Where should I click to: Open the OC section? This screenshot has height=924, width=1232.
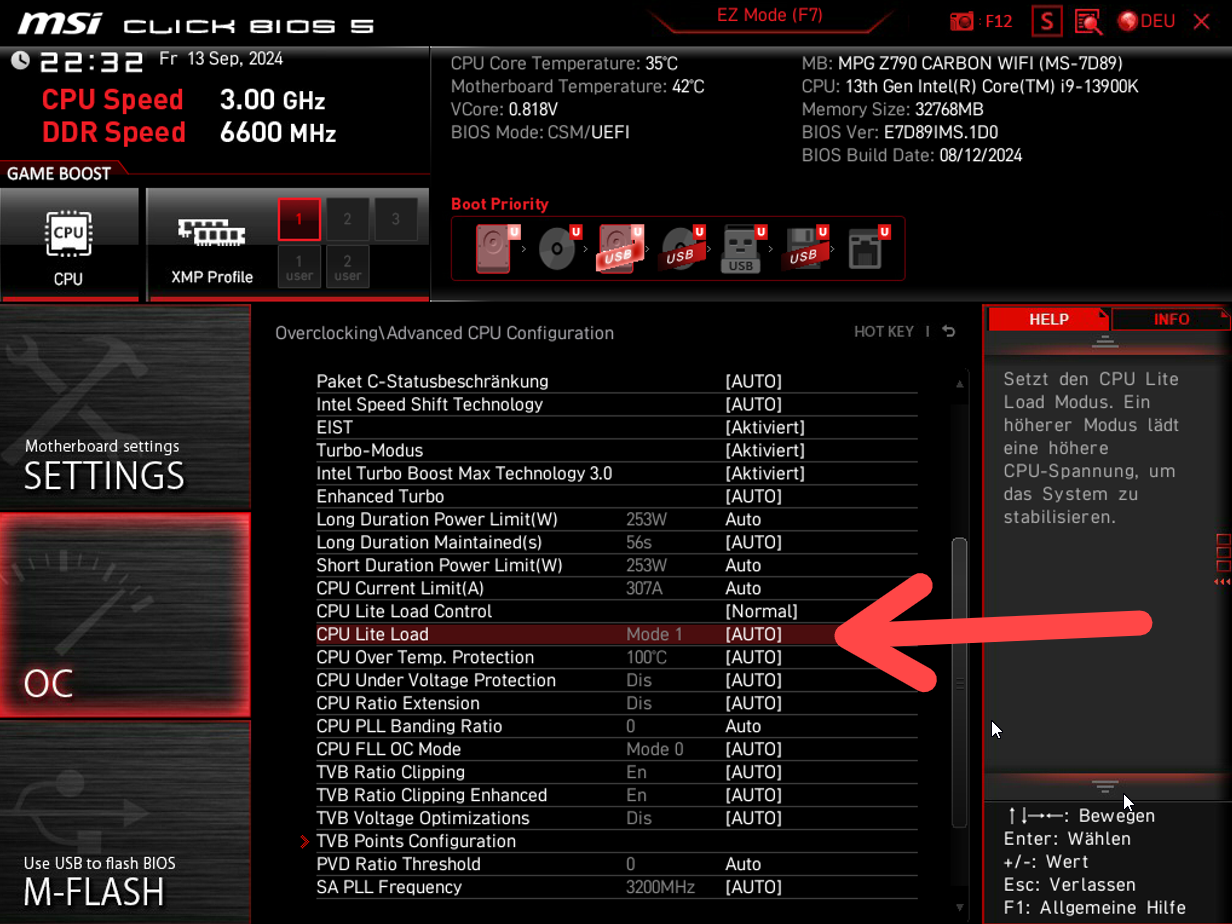(x=125, y=615)
